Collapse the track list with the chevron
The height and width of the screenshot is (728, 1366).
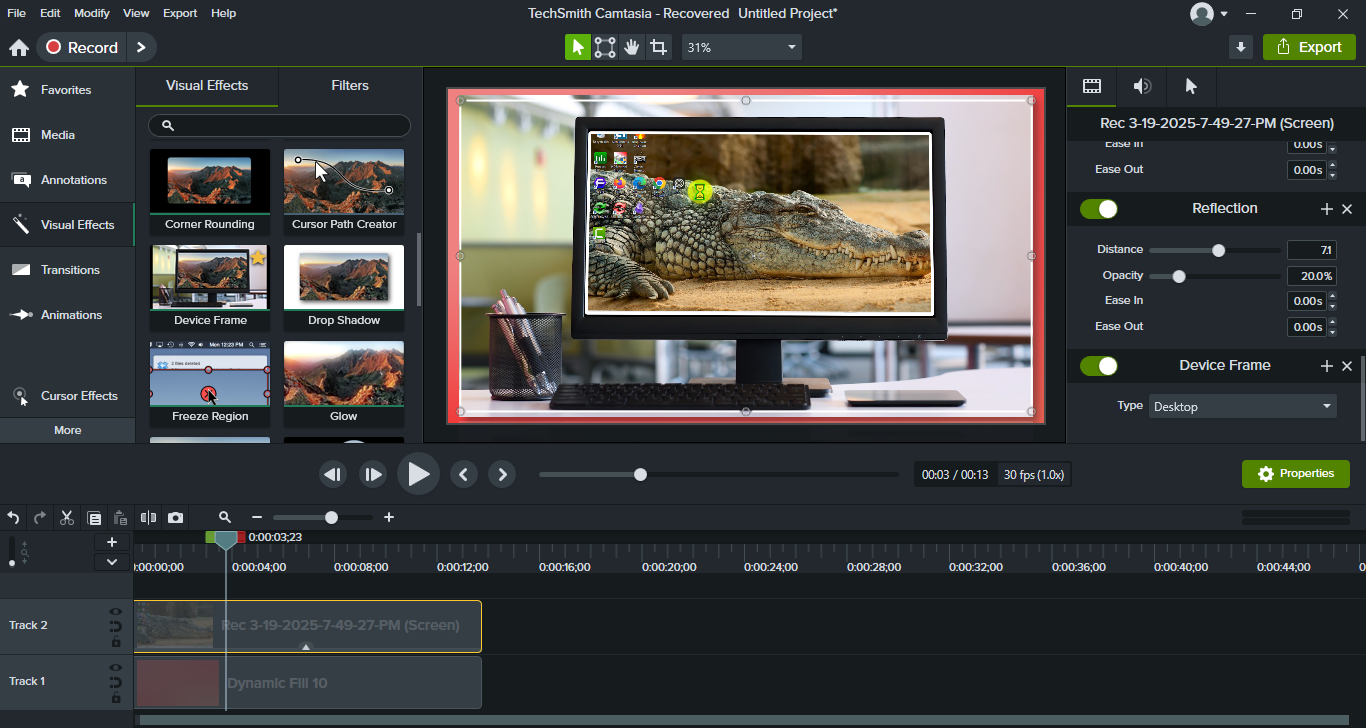point(112,561)
